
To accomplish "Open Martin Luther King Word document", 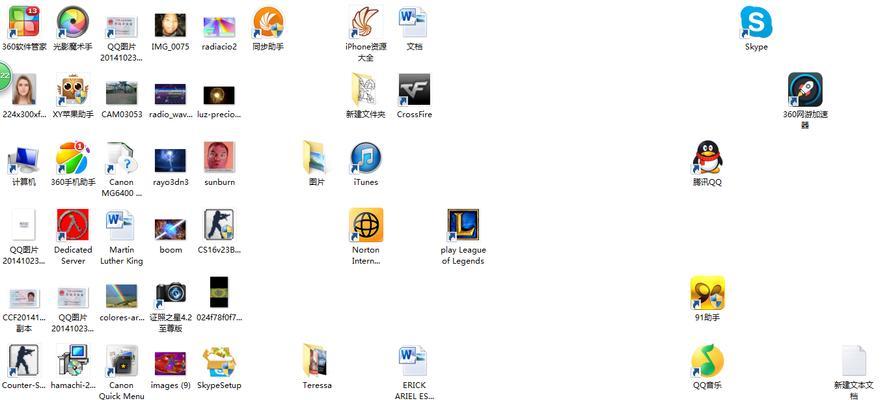I will click(x=122, y=225).
